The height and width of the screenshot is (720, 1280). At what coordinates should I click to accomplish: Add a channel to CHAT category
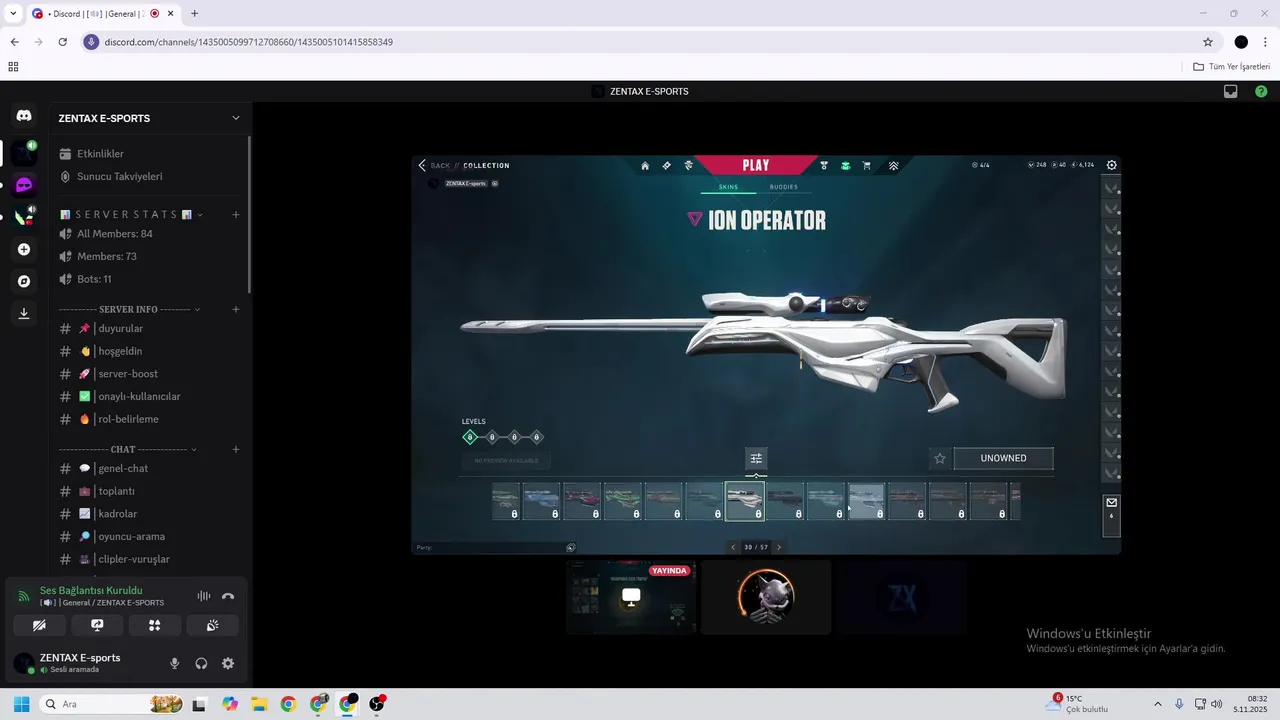pyautogui.click(x=236, y=450)
